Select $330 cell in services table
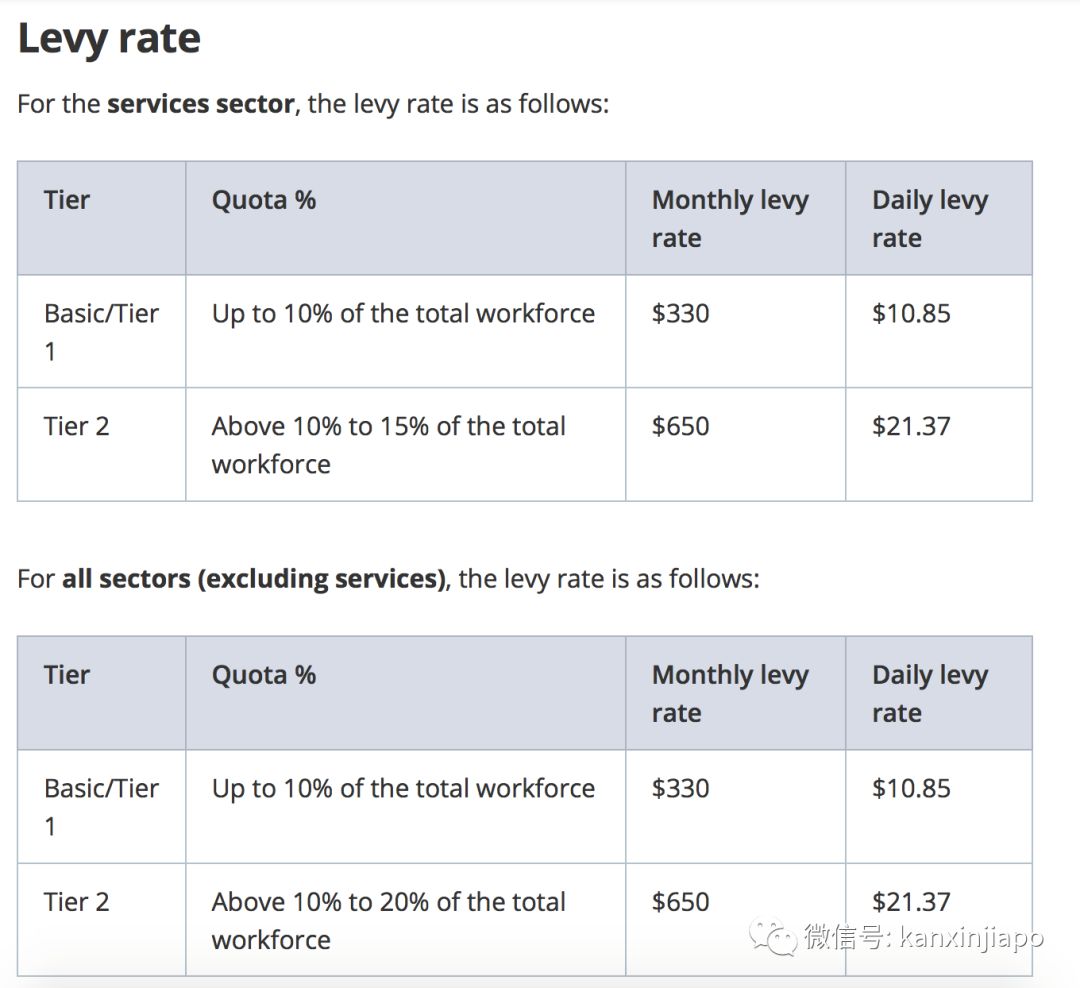The image size is (1080, 988). pyautogui.click(x=681, y=313)
